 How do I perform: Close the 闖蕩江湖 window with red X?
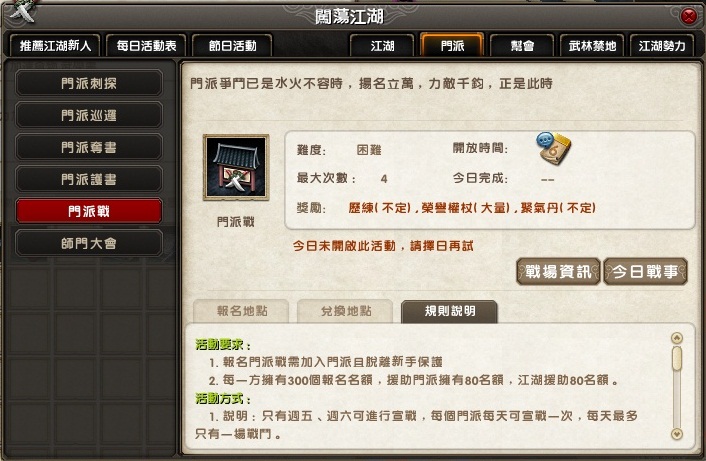pos(689,17)
